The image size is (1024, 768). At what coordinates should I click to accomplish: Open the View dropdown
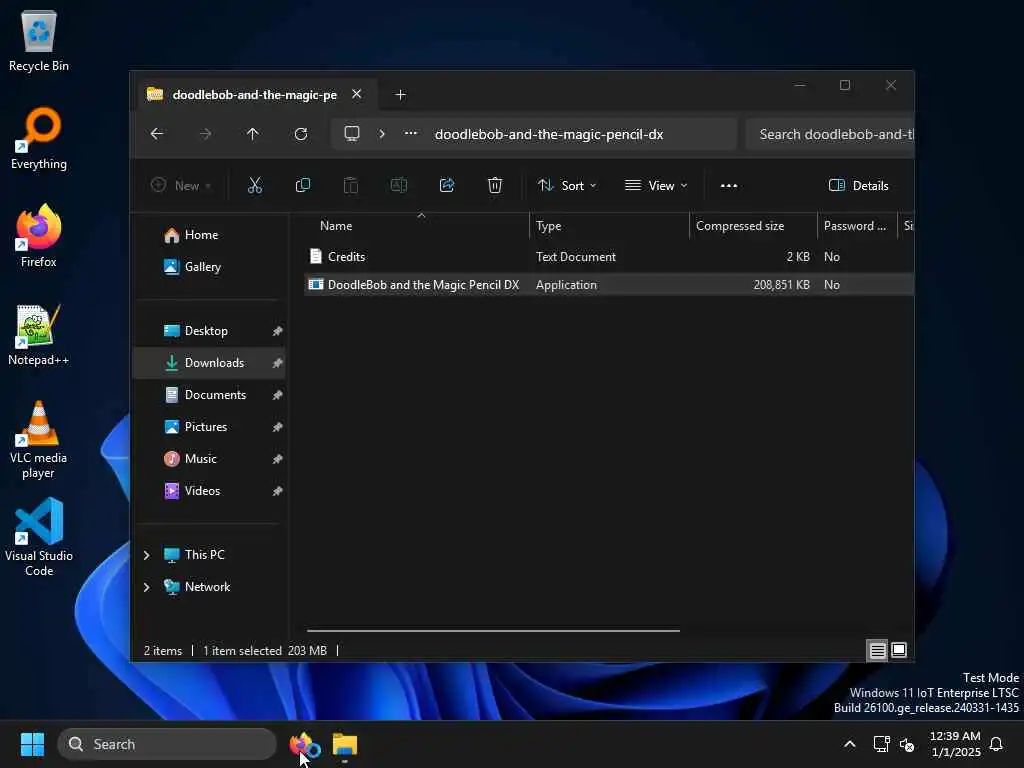point(656,185)
